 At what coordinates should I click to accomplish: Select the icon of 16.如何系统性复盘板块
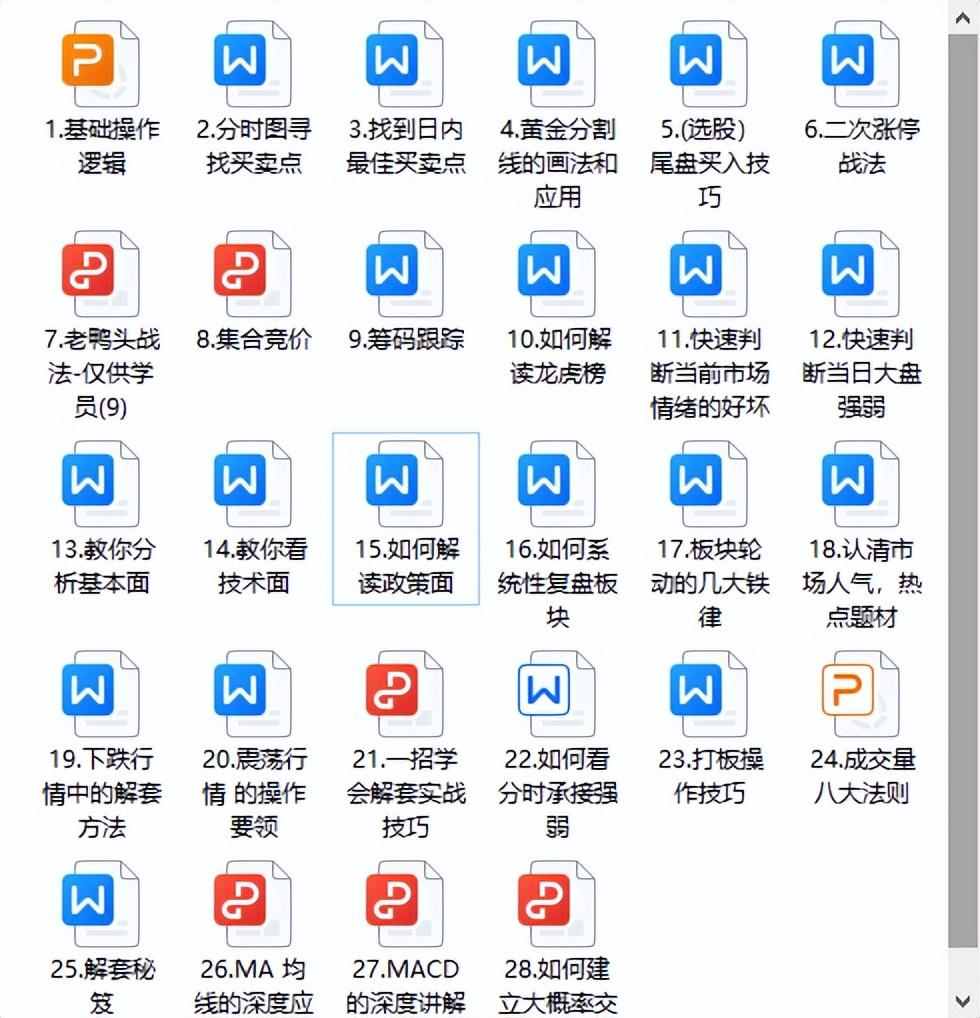(557, 484)
